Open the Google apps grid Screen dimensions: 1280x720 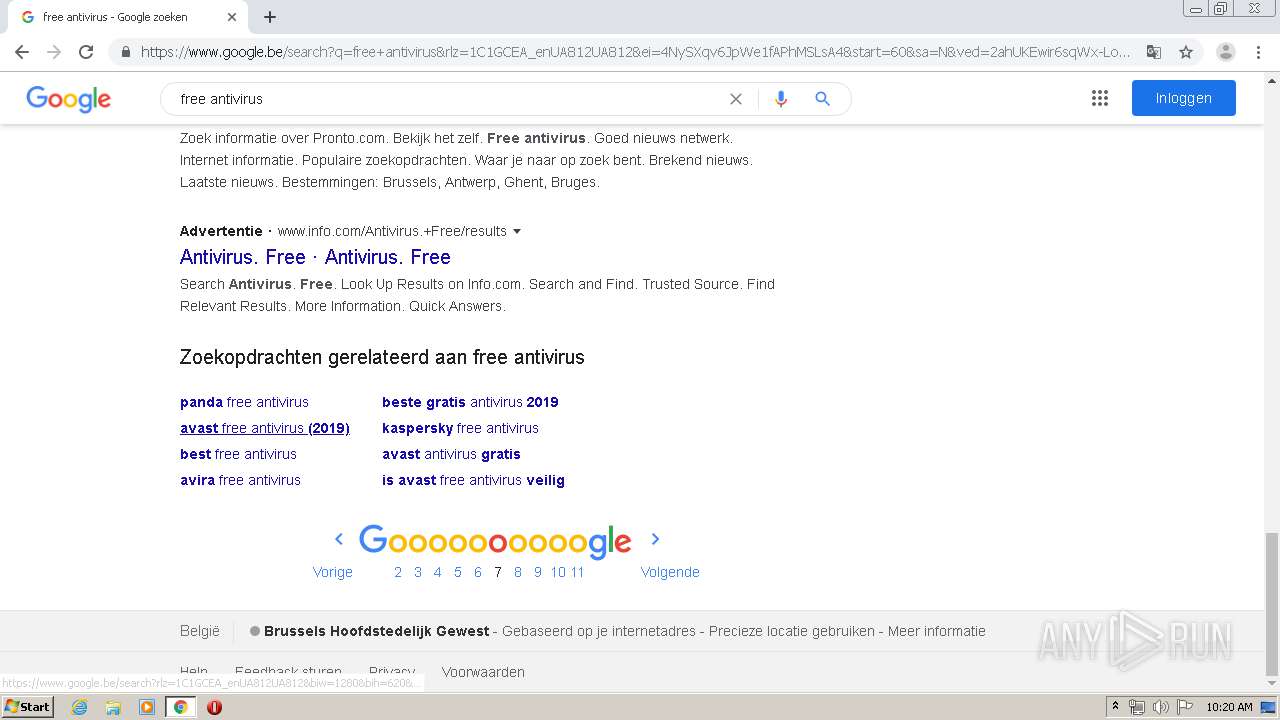coord(1100,98)
